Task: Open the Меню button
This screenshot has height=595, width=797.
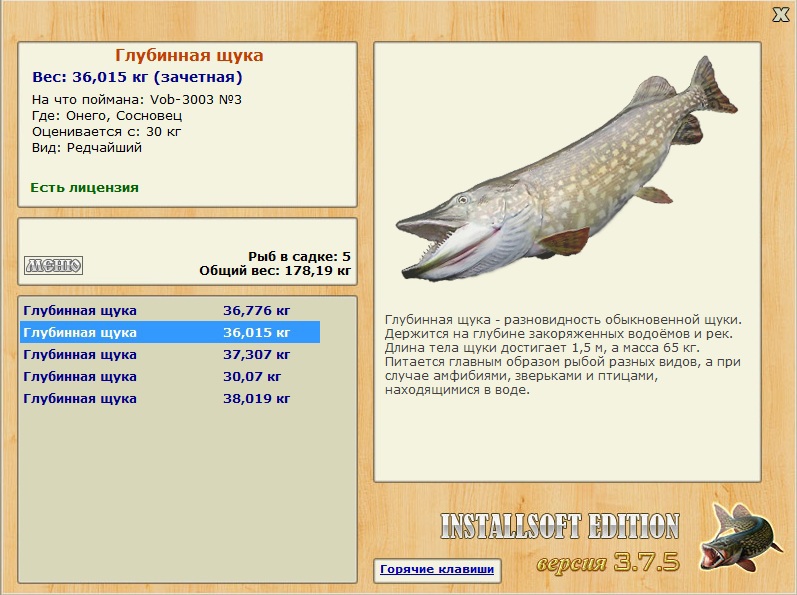Action: pyautogui.click(x=53, y=265)
